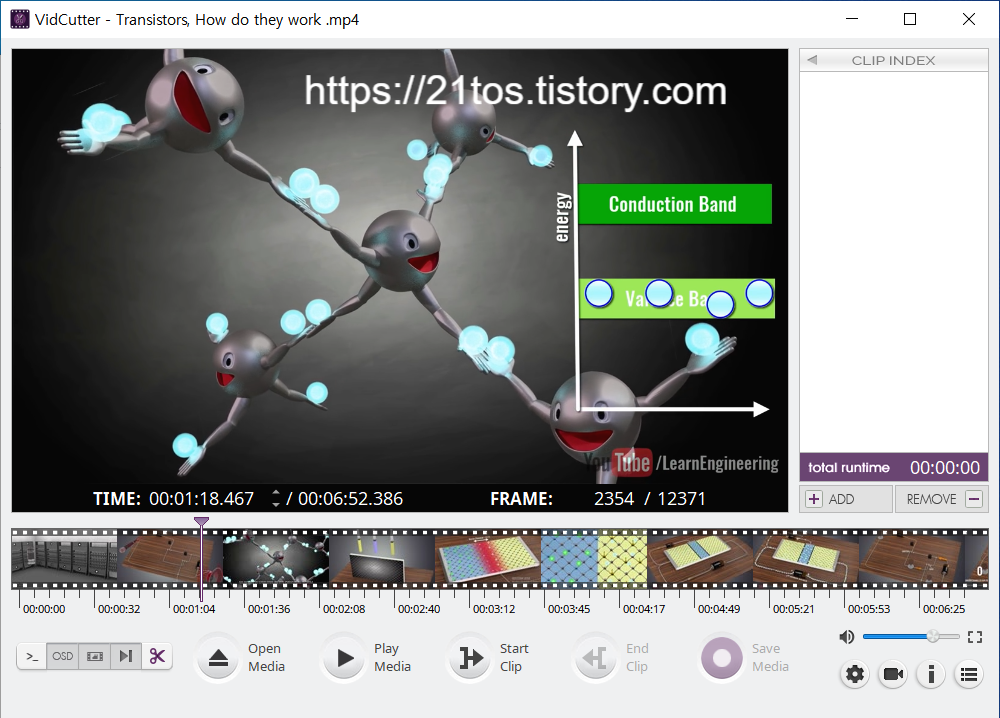The image size is (1000, 718).
Task: Click the End Clip button
Action: [596, 658]
